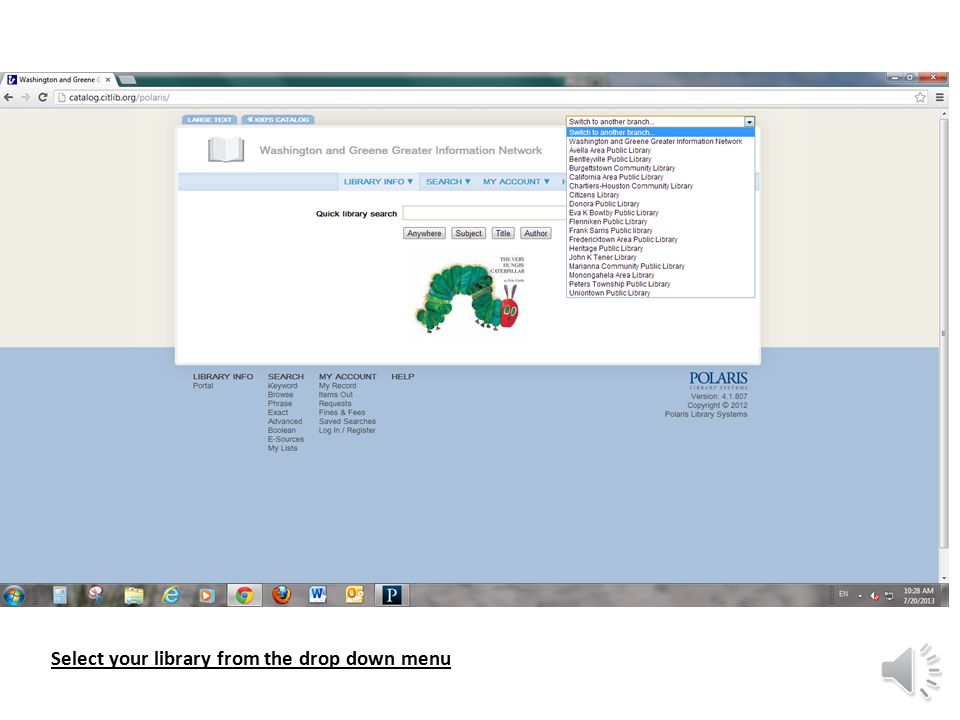The height and width of the screenshot is (720, 960).
Task: Open the Chrome menu icon
Action: click(939, 97)
